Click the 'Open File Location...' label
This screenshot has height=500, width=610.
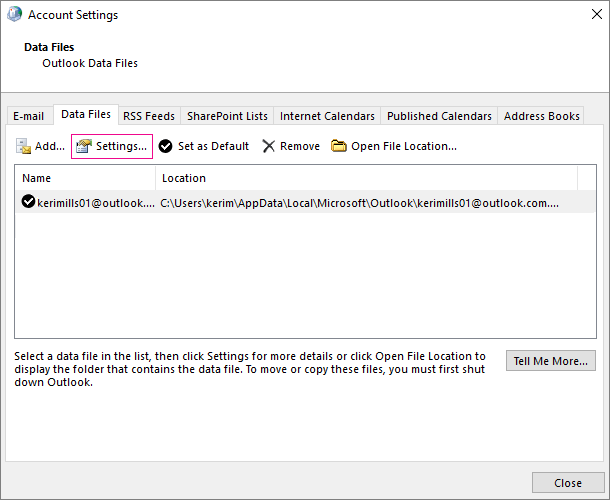(x=404, y=146)
